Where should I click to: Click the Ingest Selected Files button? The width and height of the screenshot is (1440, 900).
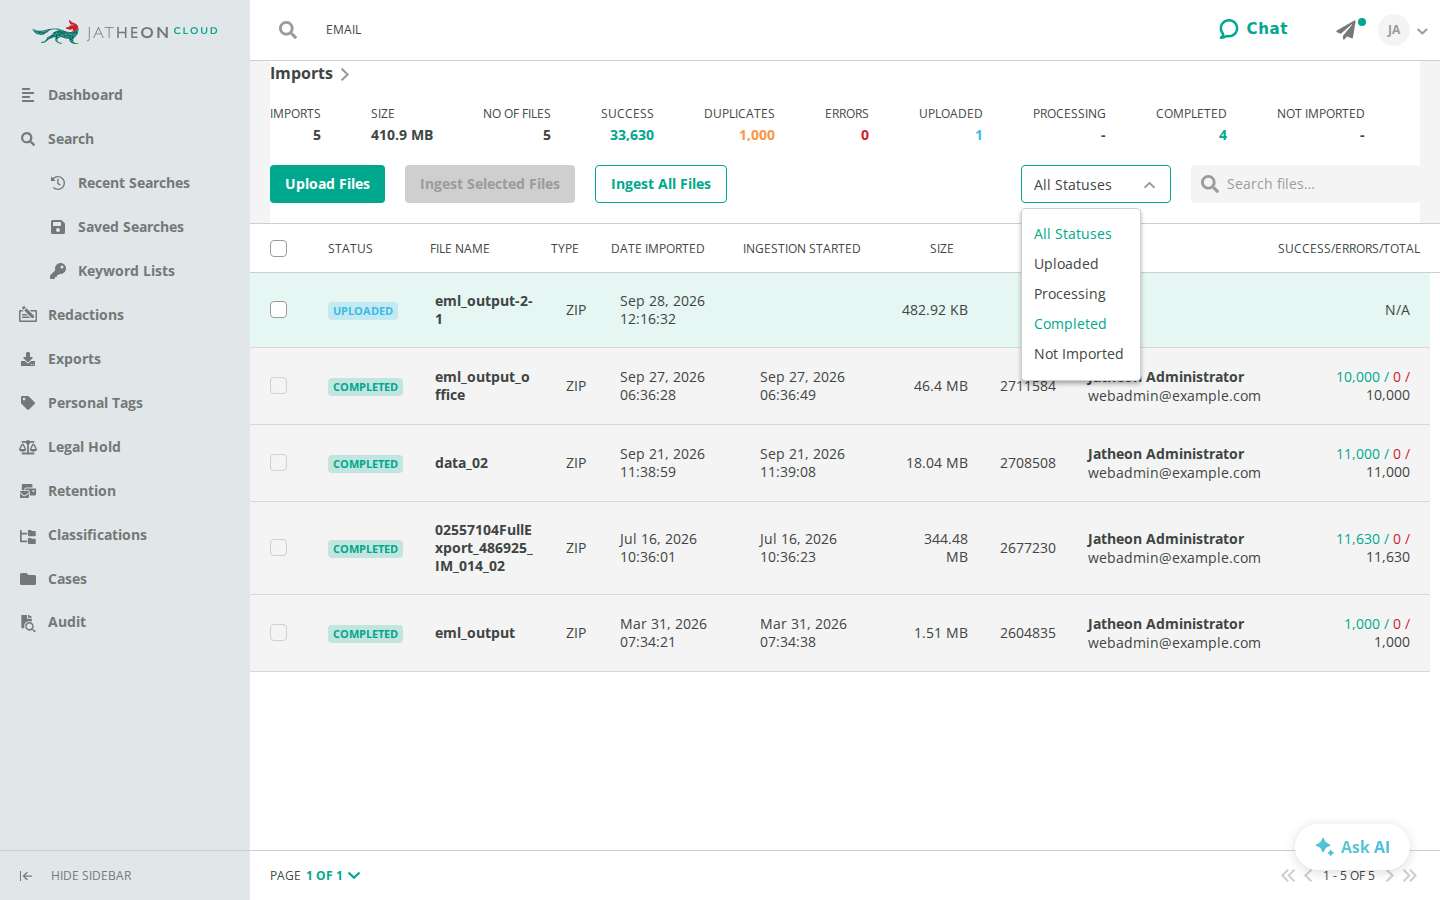tap(490, 184)
